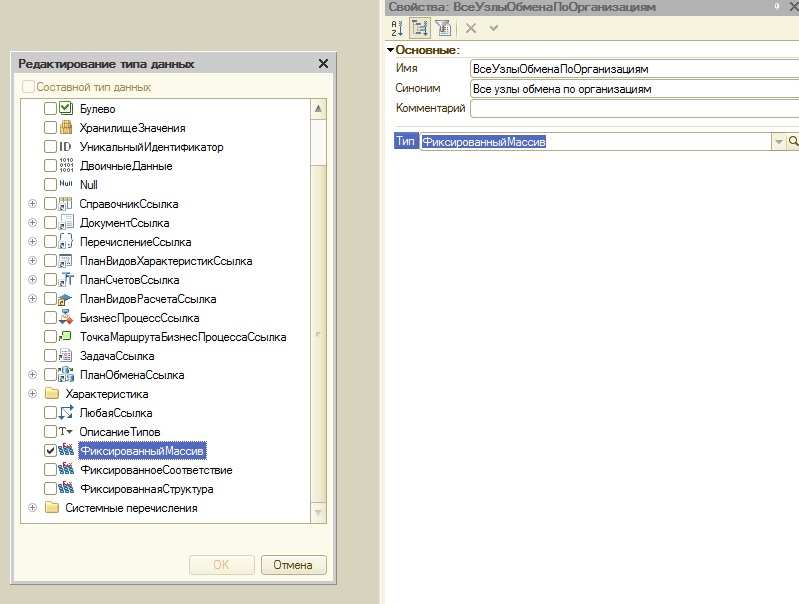Enable Составной тип данных checkbox

click(29, 87)
